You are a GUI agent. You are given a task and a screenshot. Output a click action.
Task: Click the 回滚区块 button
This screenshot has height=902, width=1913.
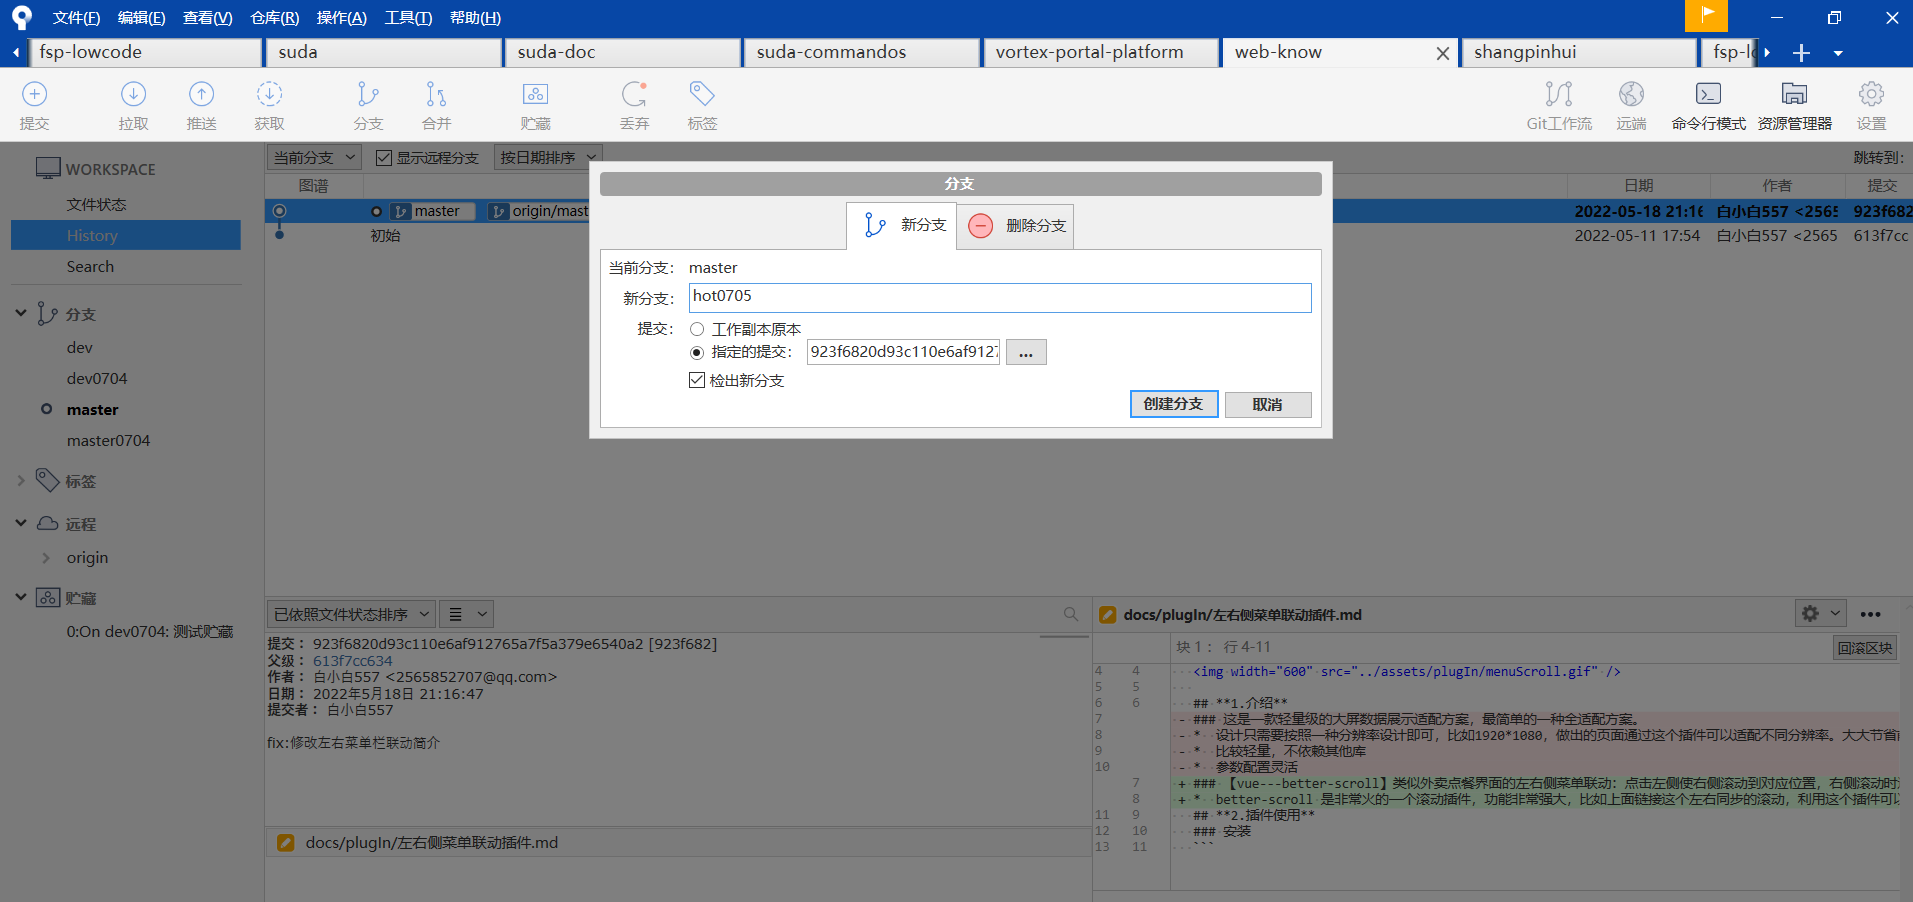click(1864, 647)
